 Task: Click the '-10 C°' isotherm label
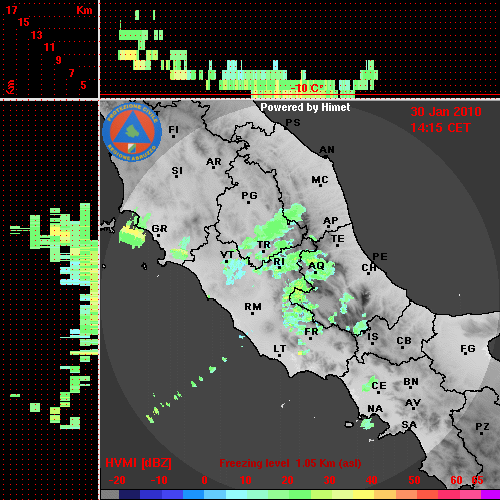(x=307, y=88)
